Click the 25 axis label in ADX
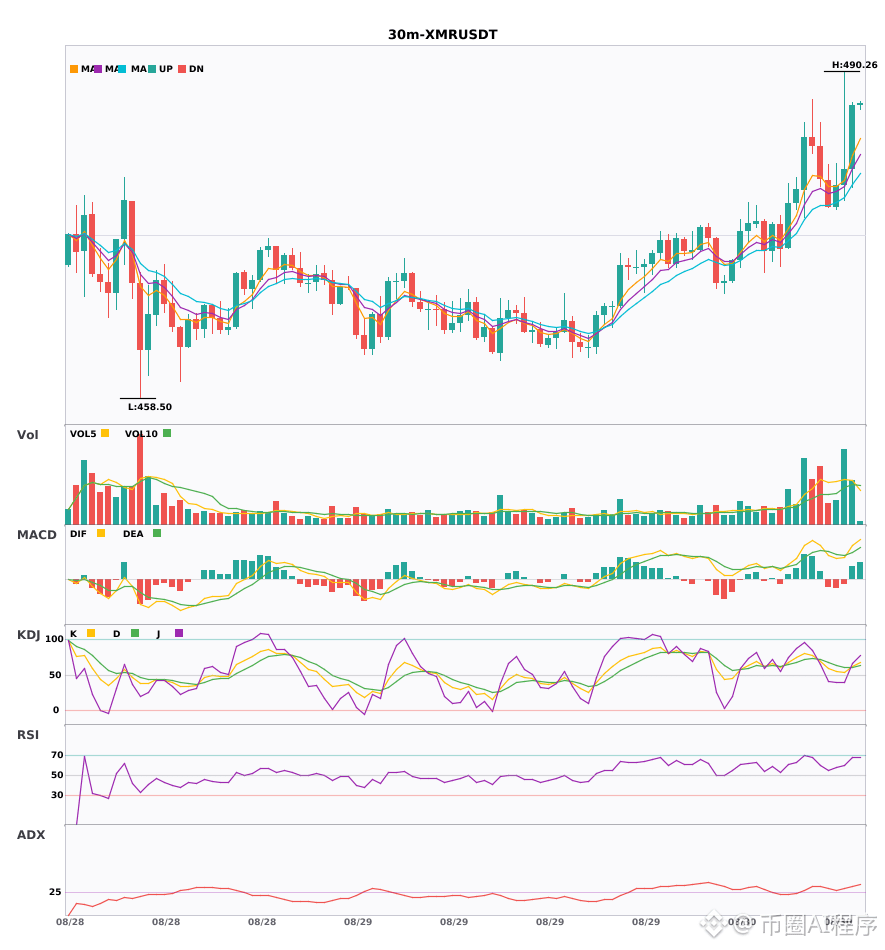The height and width of the screenshot is (950, 885). pos(55,892)
